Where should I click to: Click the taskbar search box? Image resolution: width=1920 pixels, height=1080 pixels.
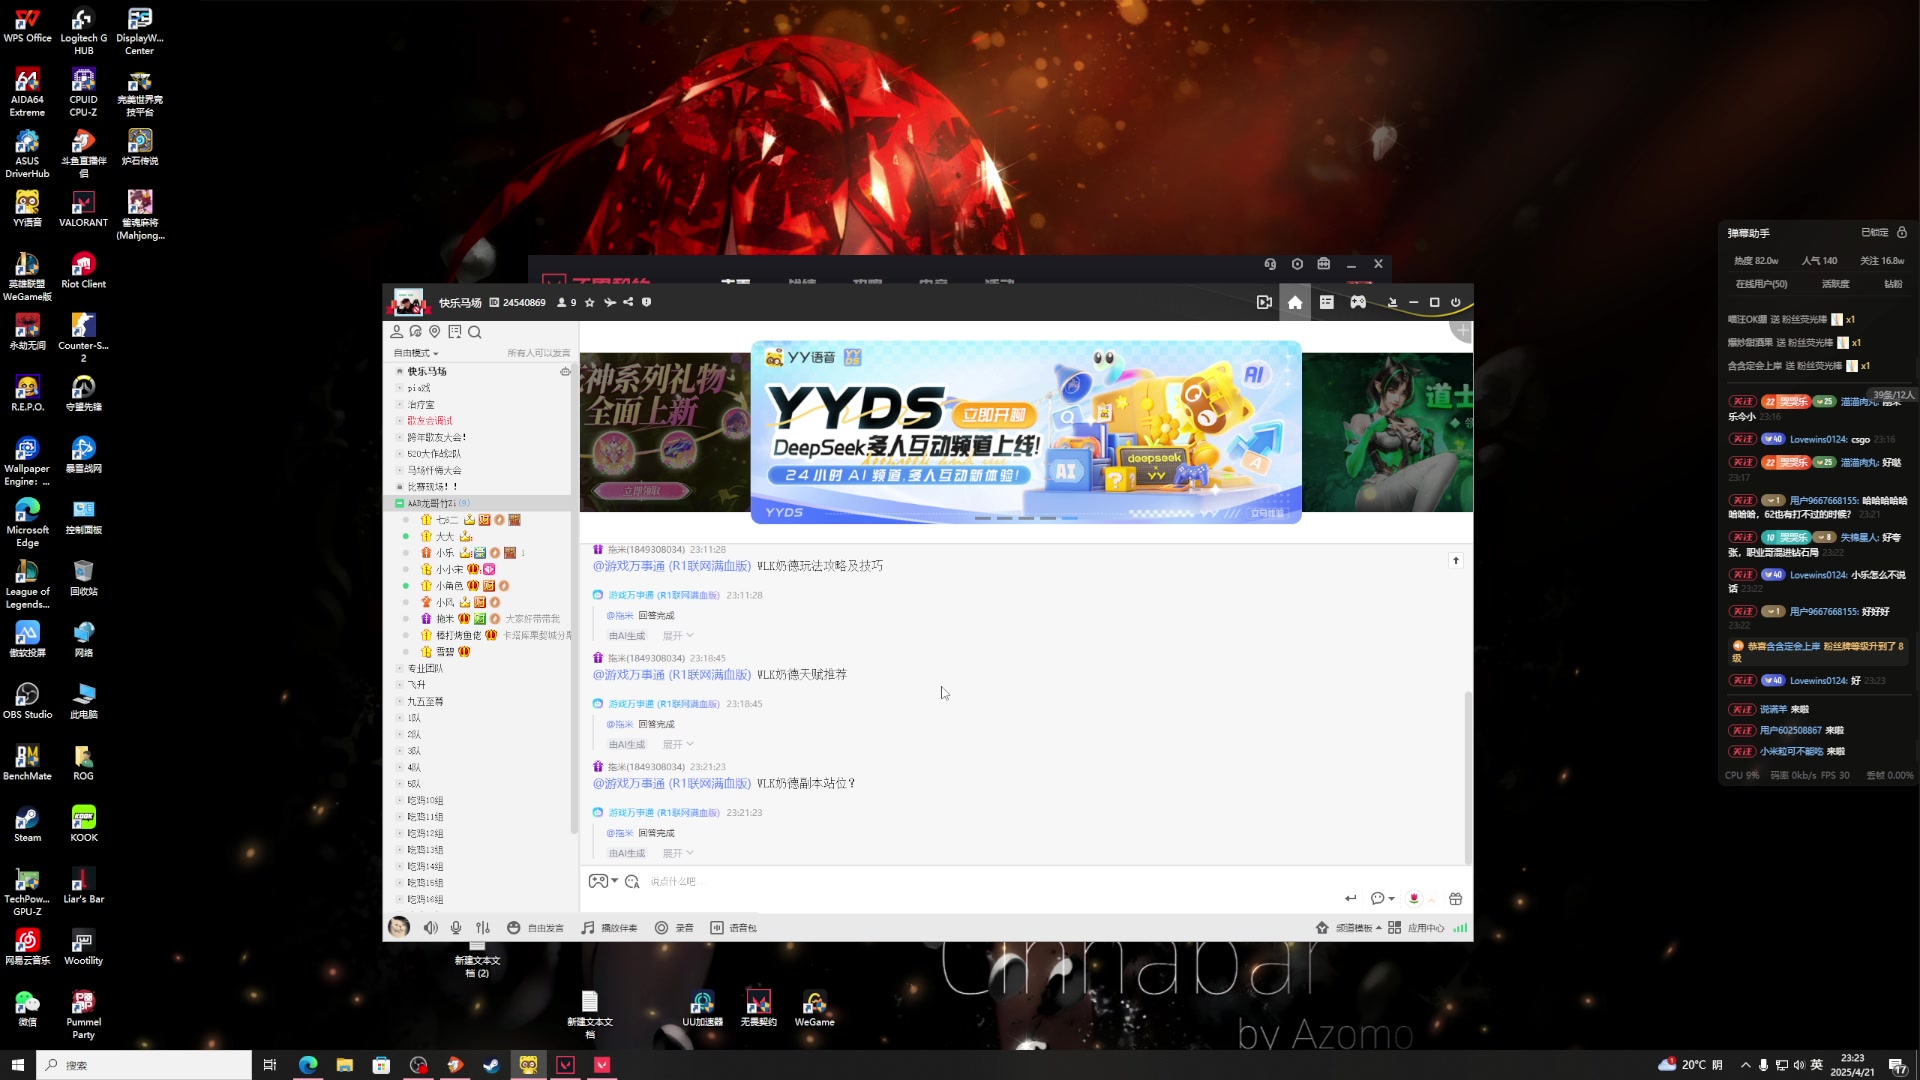144,1065
